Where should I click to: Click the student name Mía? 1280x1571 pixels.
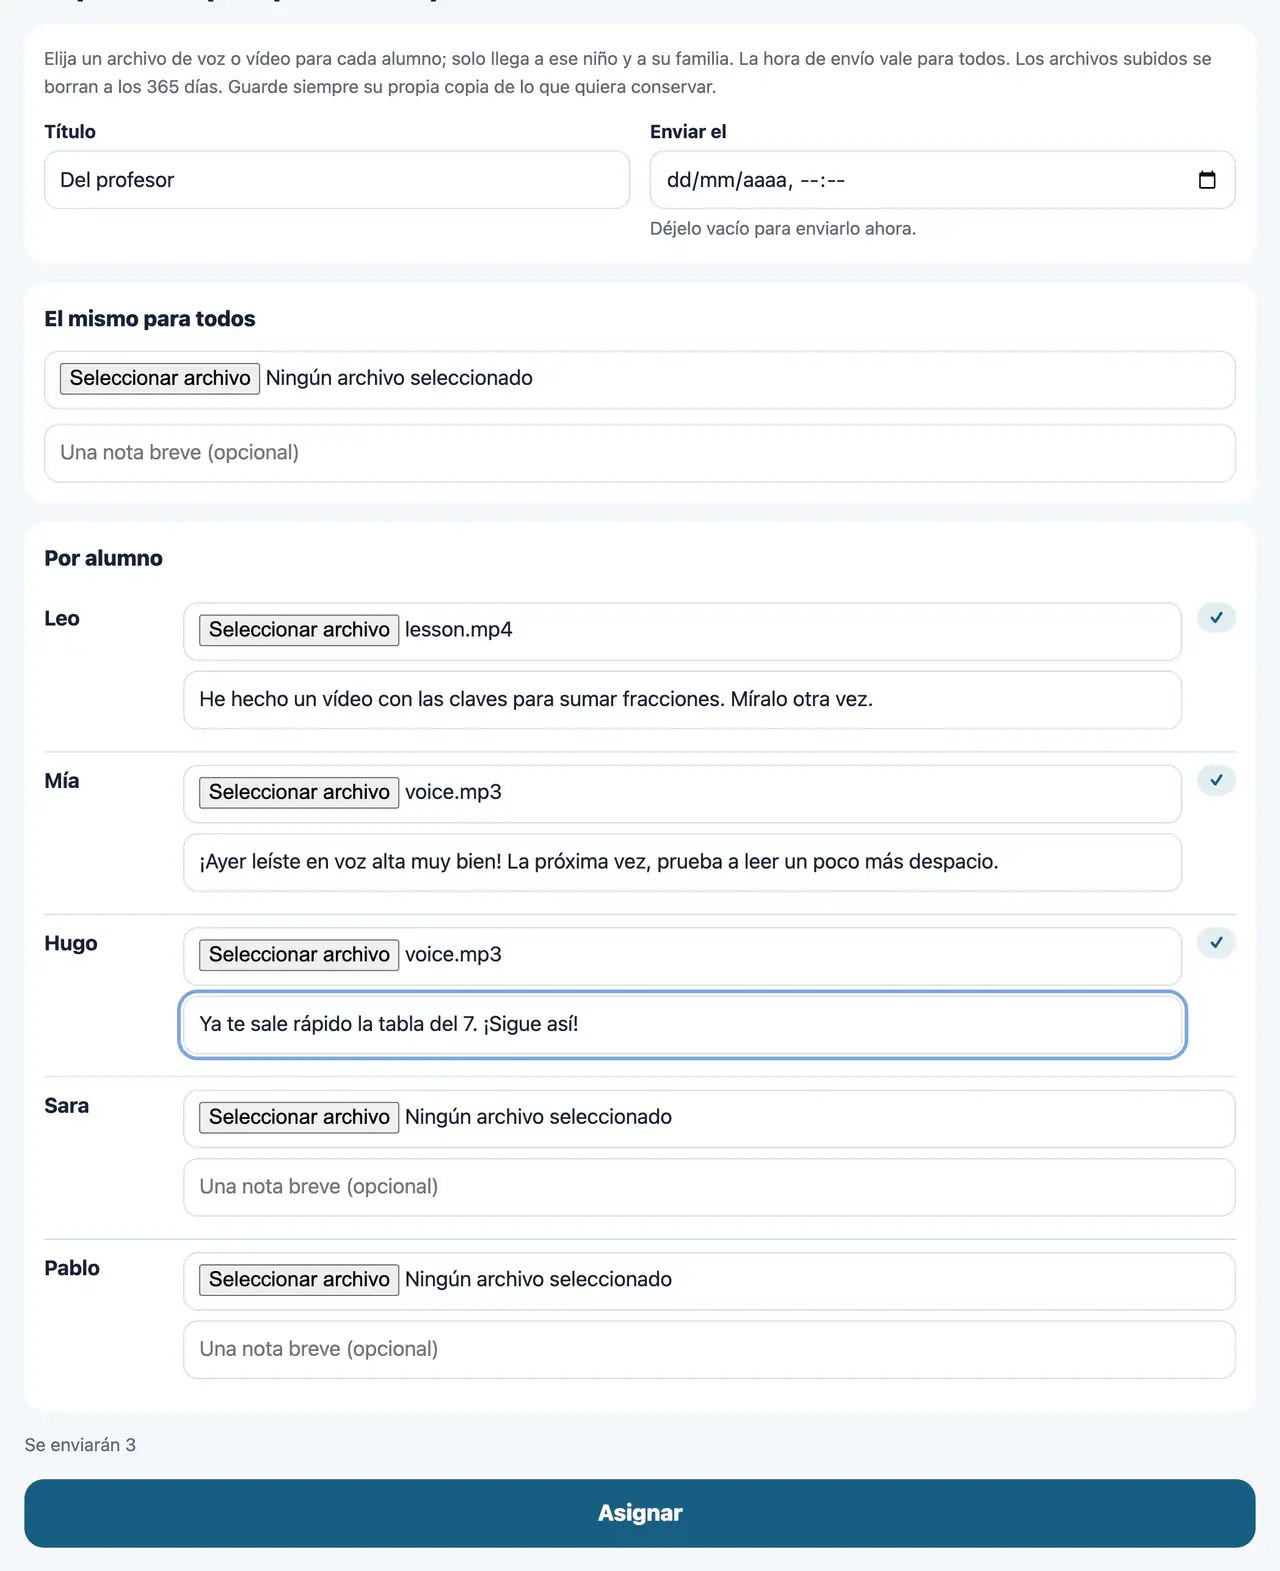(62, 781)
